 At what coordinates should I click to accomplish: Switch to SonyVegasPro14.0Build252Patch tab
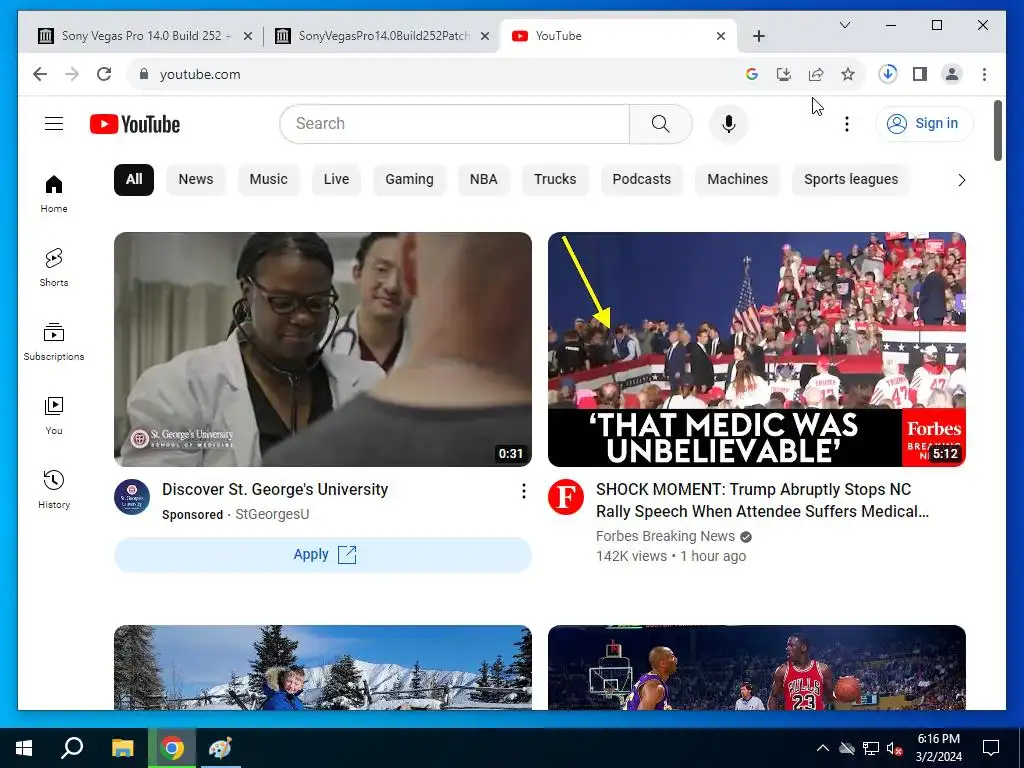click(381, 36)
